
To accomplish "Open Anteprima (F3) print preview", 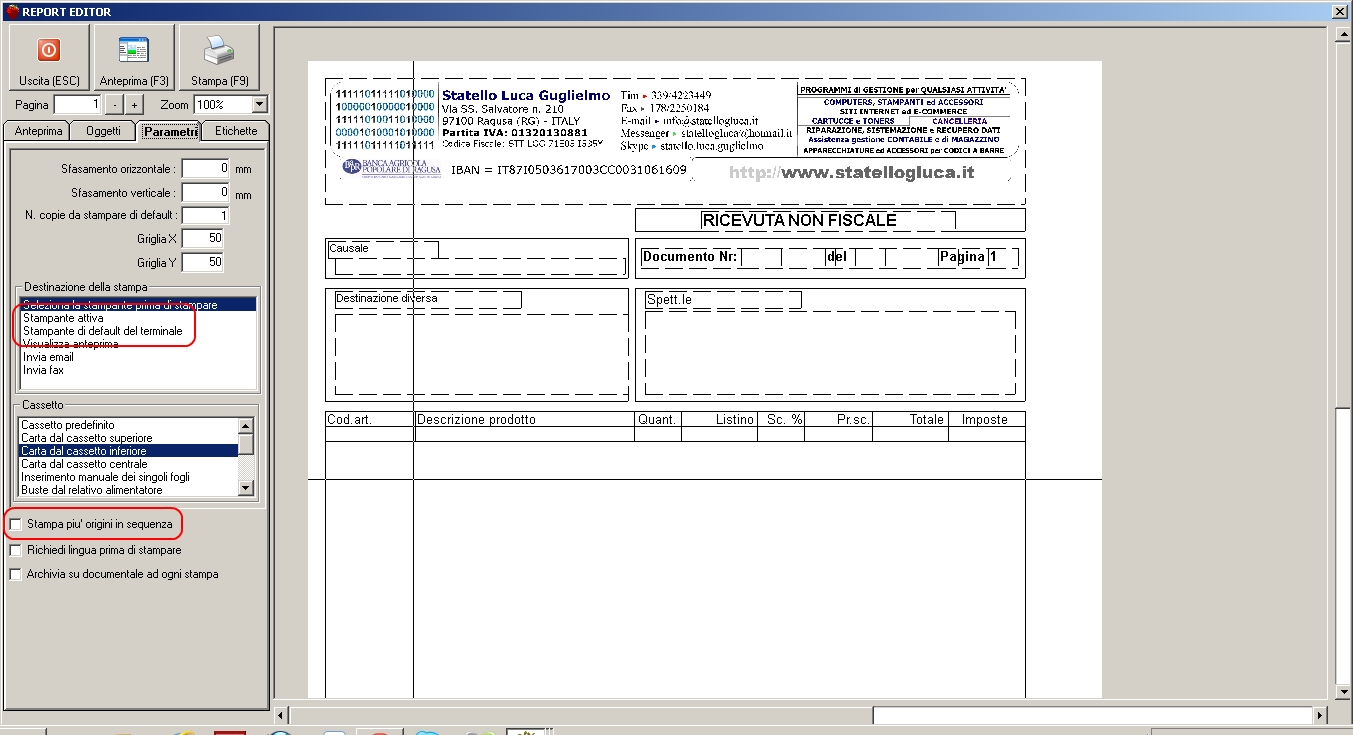I will [x=134, y=58].
